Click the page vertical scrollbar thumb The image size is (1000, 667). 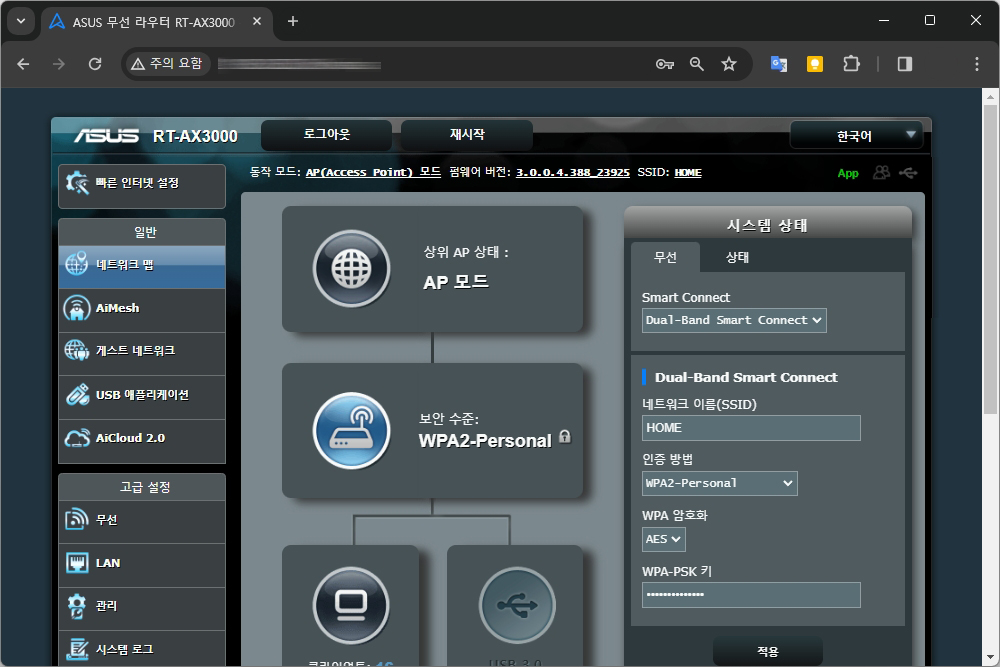tap(990, 260)
